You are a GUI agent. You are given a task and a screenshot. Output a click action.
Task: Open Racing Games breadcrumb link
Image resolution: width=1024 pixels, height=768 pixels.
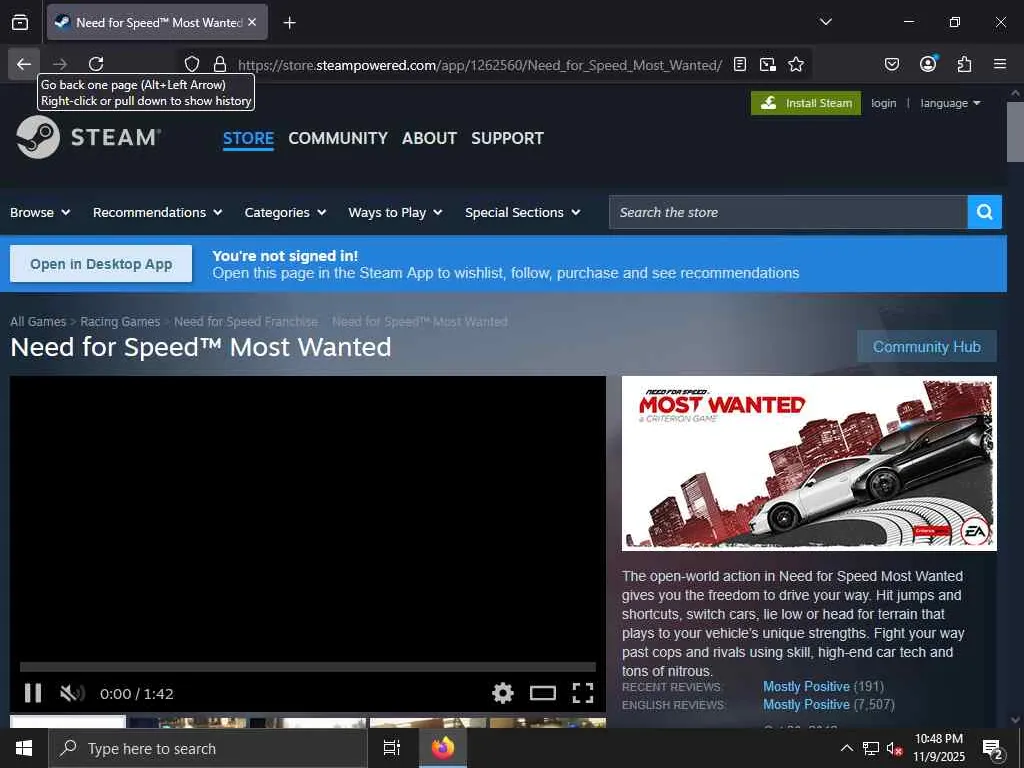click(x=120, y=321)
